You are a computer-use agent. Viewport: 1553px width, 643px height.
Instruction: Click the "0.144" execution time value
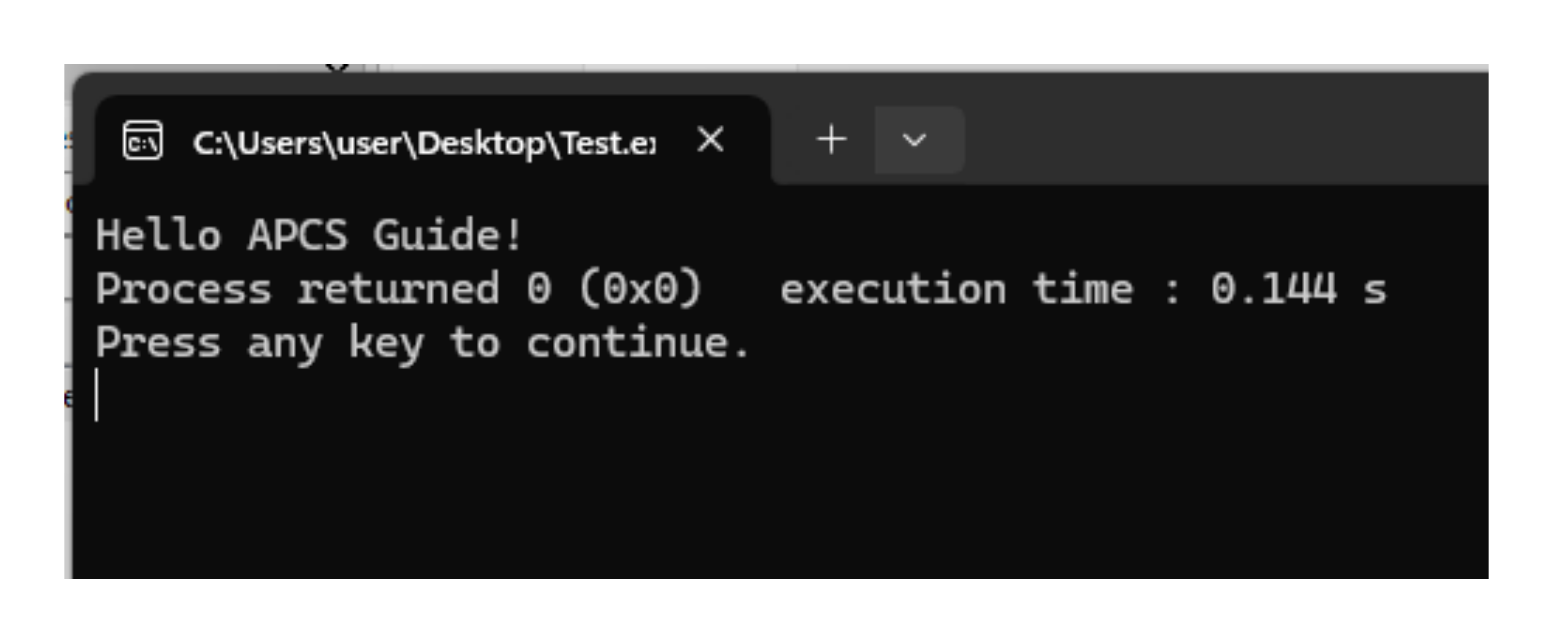click(1273, 290)
